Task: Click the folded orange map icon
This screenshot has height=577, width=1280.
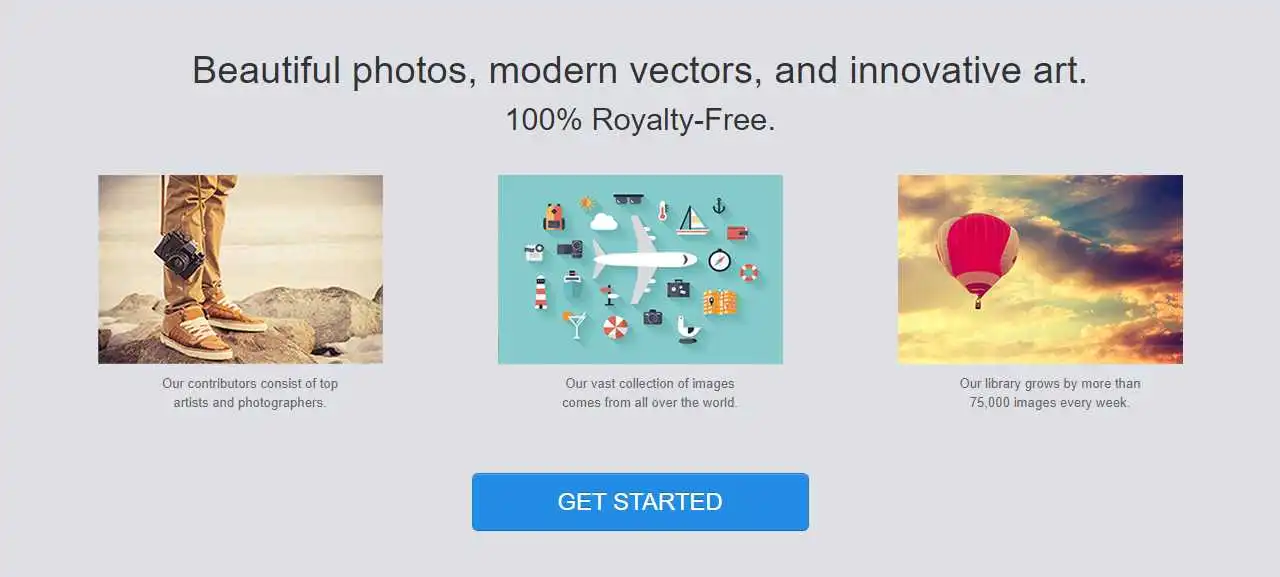Action: pyautogui.click(x=720, y=302)
